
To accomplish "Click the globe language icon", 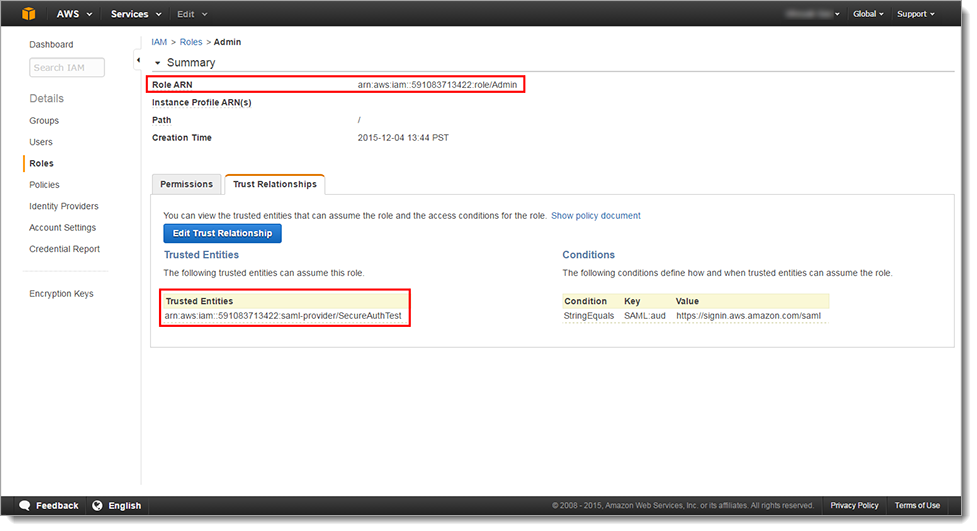I will coord(98,506).
